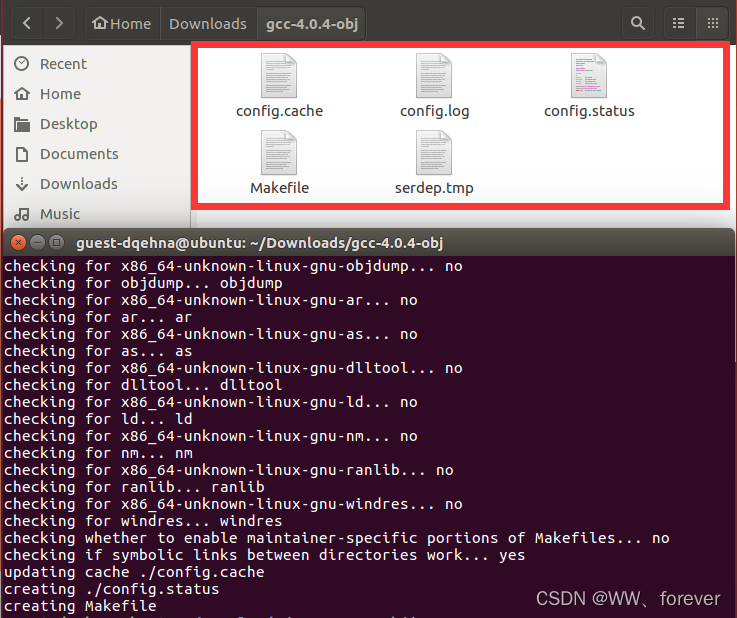This screenshot has height=618, width=737.
Task: Go back with the left arrow button
Action: [27, 23]
